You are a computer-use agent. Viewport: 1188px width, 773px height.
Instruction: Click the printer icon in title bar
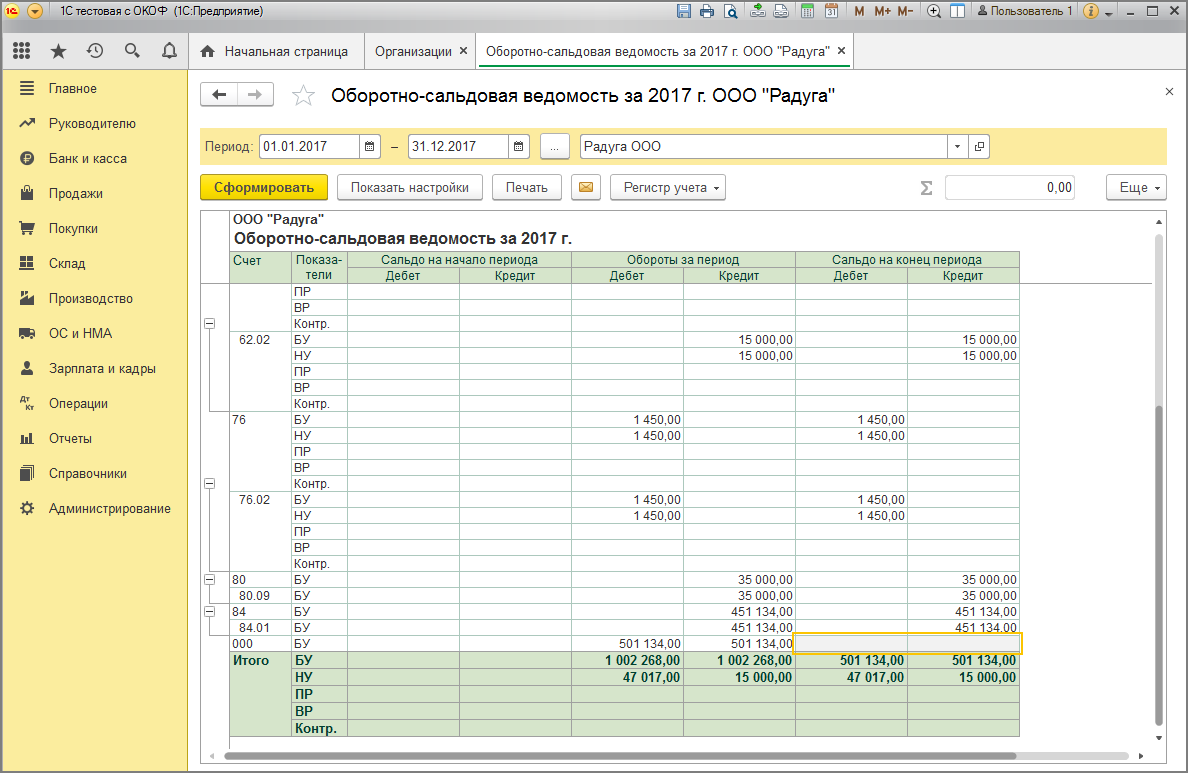pyautogui.click(x=707, y=11)
